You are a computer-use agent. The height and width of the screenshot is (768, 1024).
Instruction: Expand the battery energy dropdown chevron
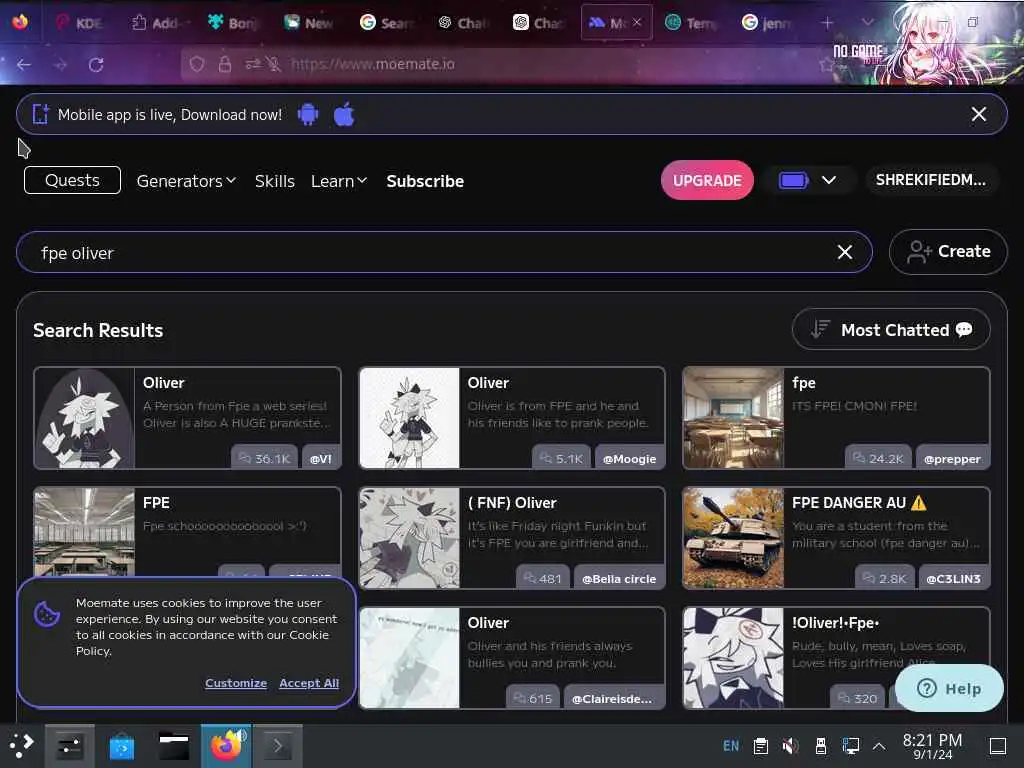coord(829,180)
